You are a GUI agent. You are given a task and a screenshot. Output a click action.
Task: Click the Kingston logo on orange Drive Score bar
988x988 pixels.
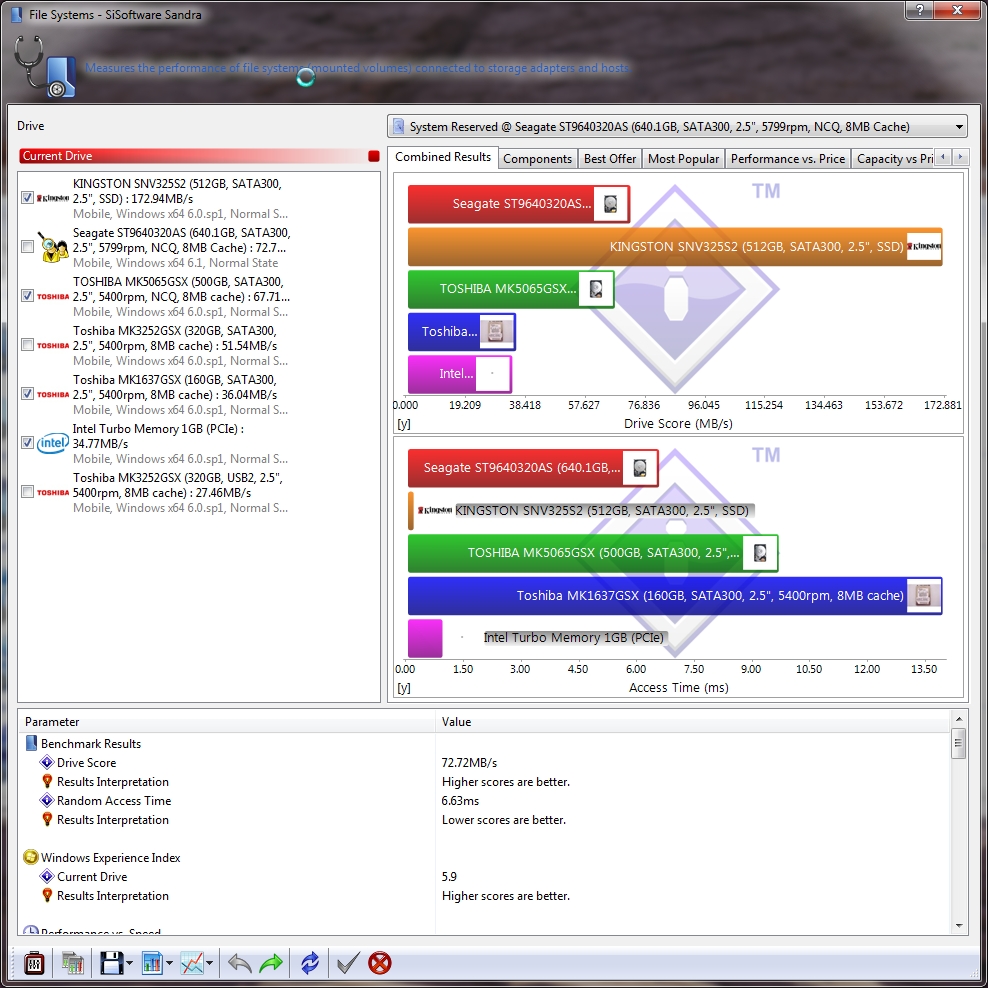(x=924, y=246)
